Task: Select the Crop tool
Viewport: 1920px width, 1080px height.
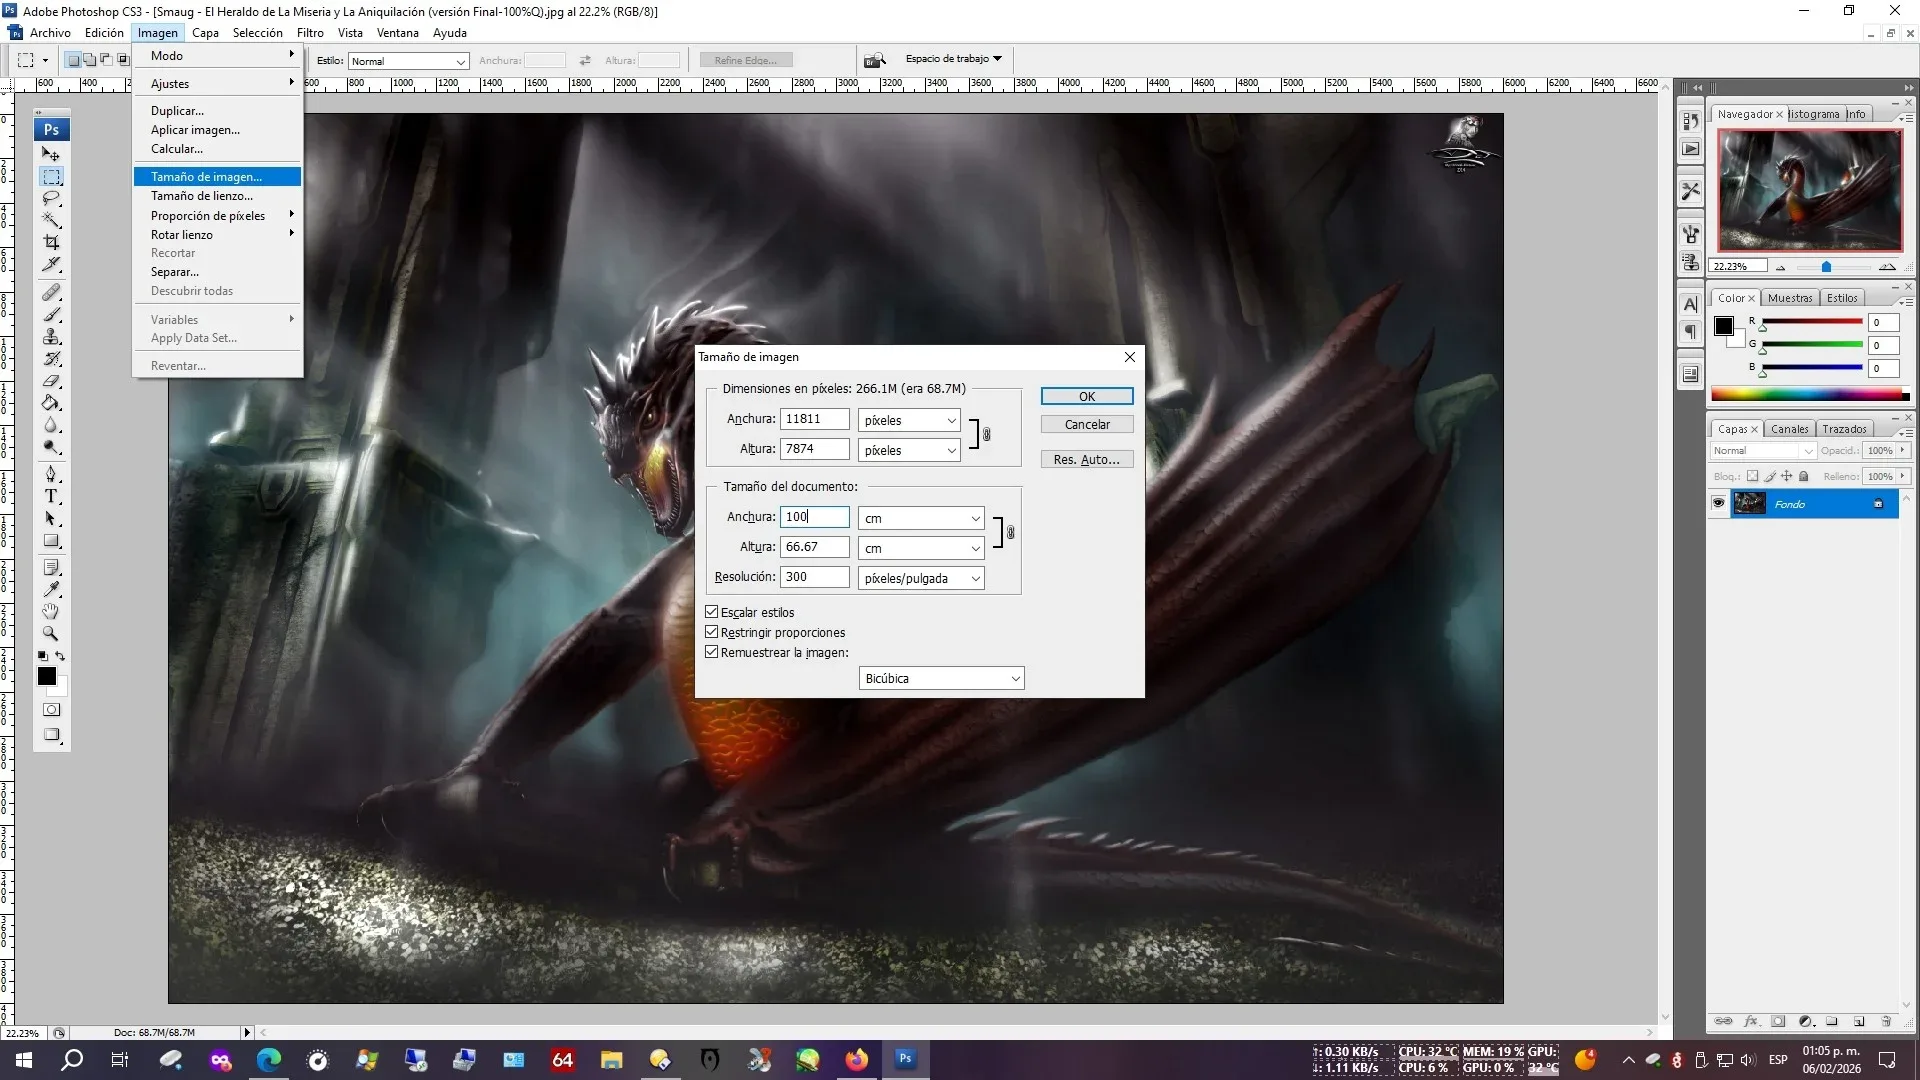Action: point(51,242)
